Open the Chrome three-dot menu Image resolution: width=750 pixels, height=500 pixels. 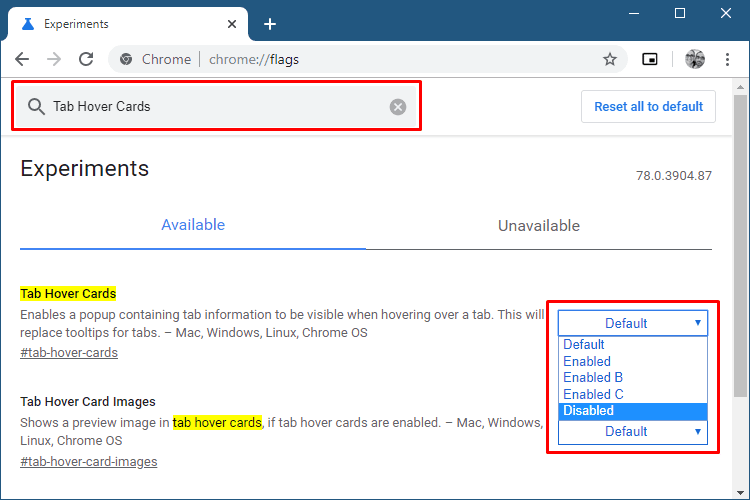pyautogui.click(x=727, y=59)
